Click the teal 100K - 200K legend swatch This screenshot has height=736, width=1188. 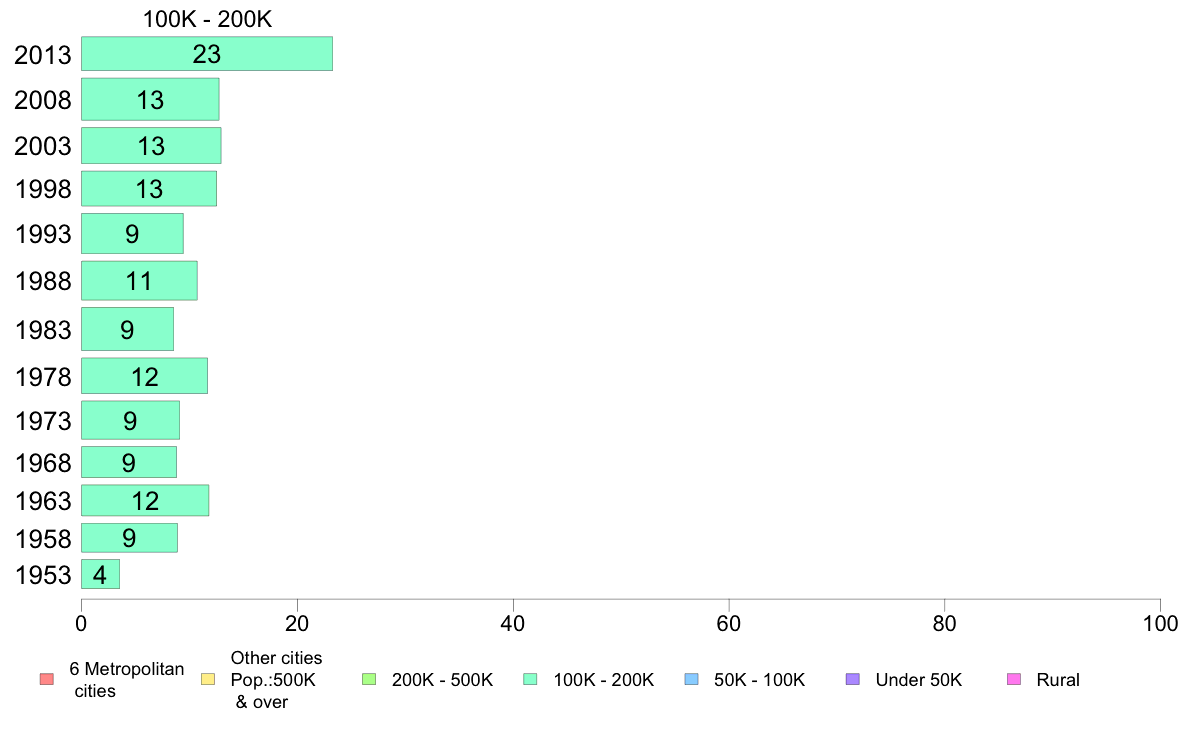(530, 679)
